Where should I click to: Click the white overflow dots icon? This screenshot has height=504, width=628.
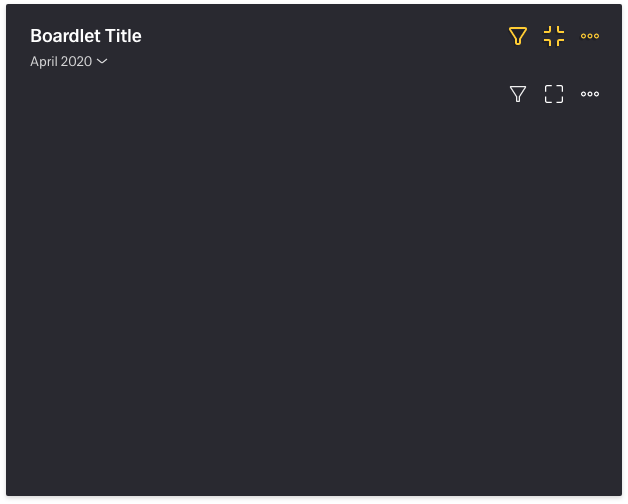(590, 94)
